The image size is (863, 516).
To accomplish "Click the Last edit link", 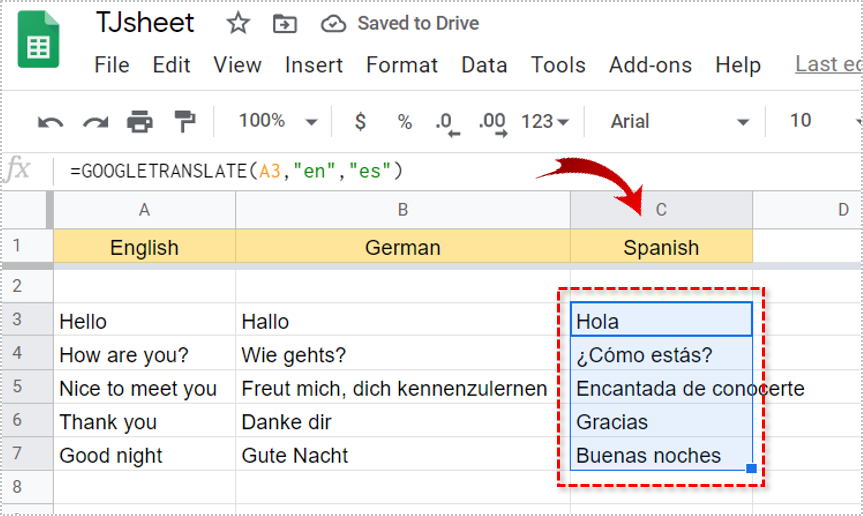I will click(828, 64).
